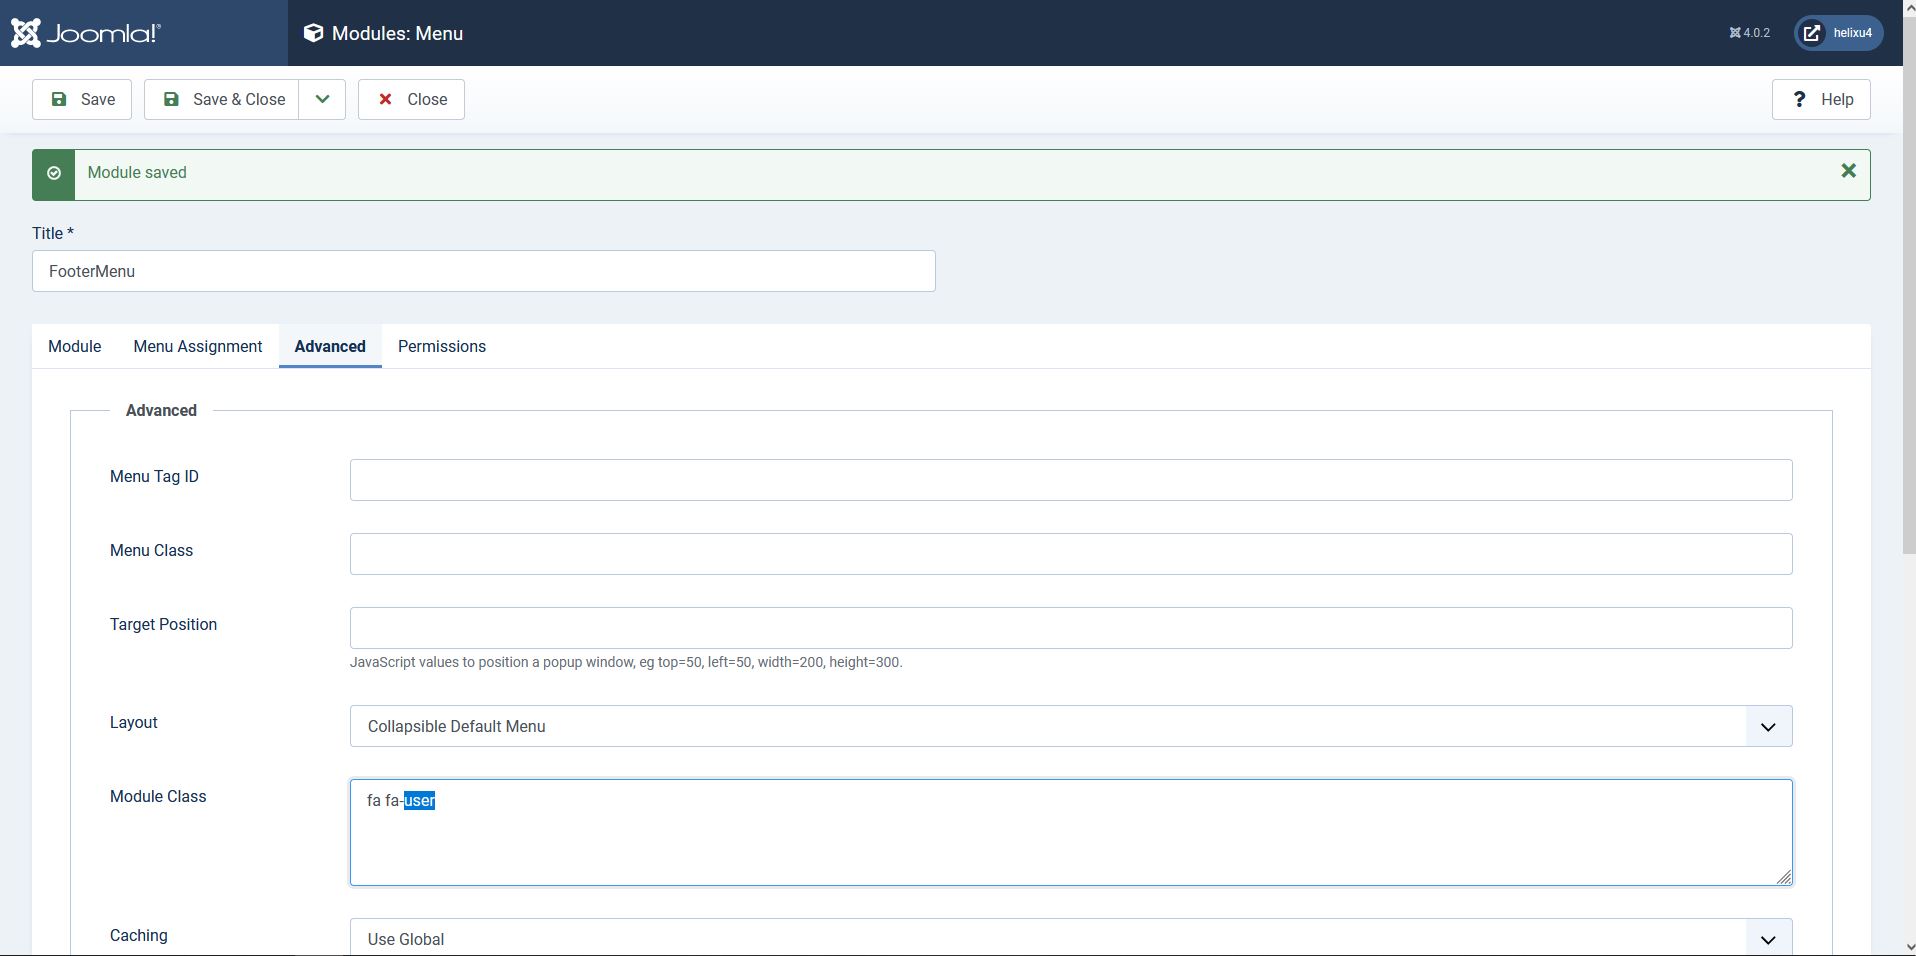The width and height of the screenshot is (1916, 956).
Task: Click the X icon inside the Close button
Action: (x=386, y=99)
